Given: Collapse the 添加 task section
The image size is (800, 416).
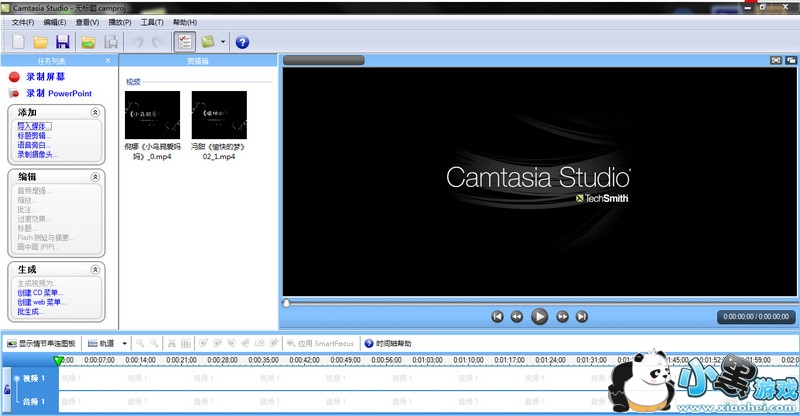Looking at the screenshot, I should click(x=95, y=113).
